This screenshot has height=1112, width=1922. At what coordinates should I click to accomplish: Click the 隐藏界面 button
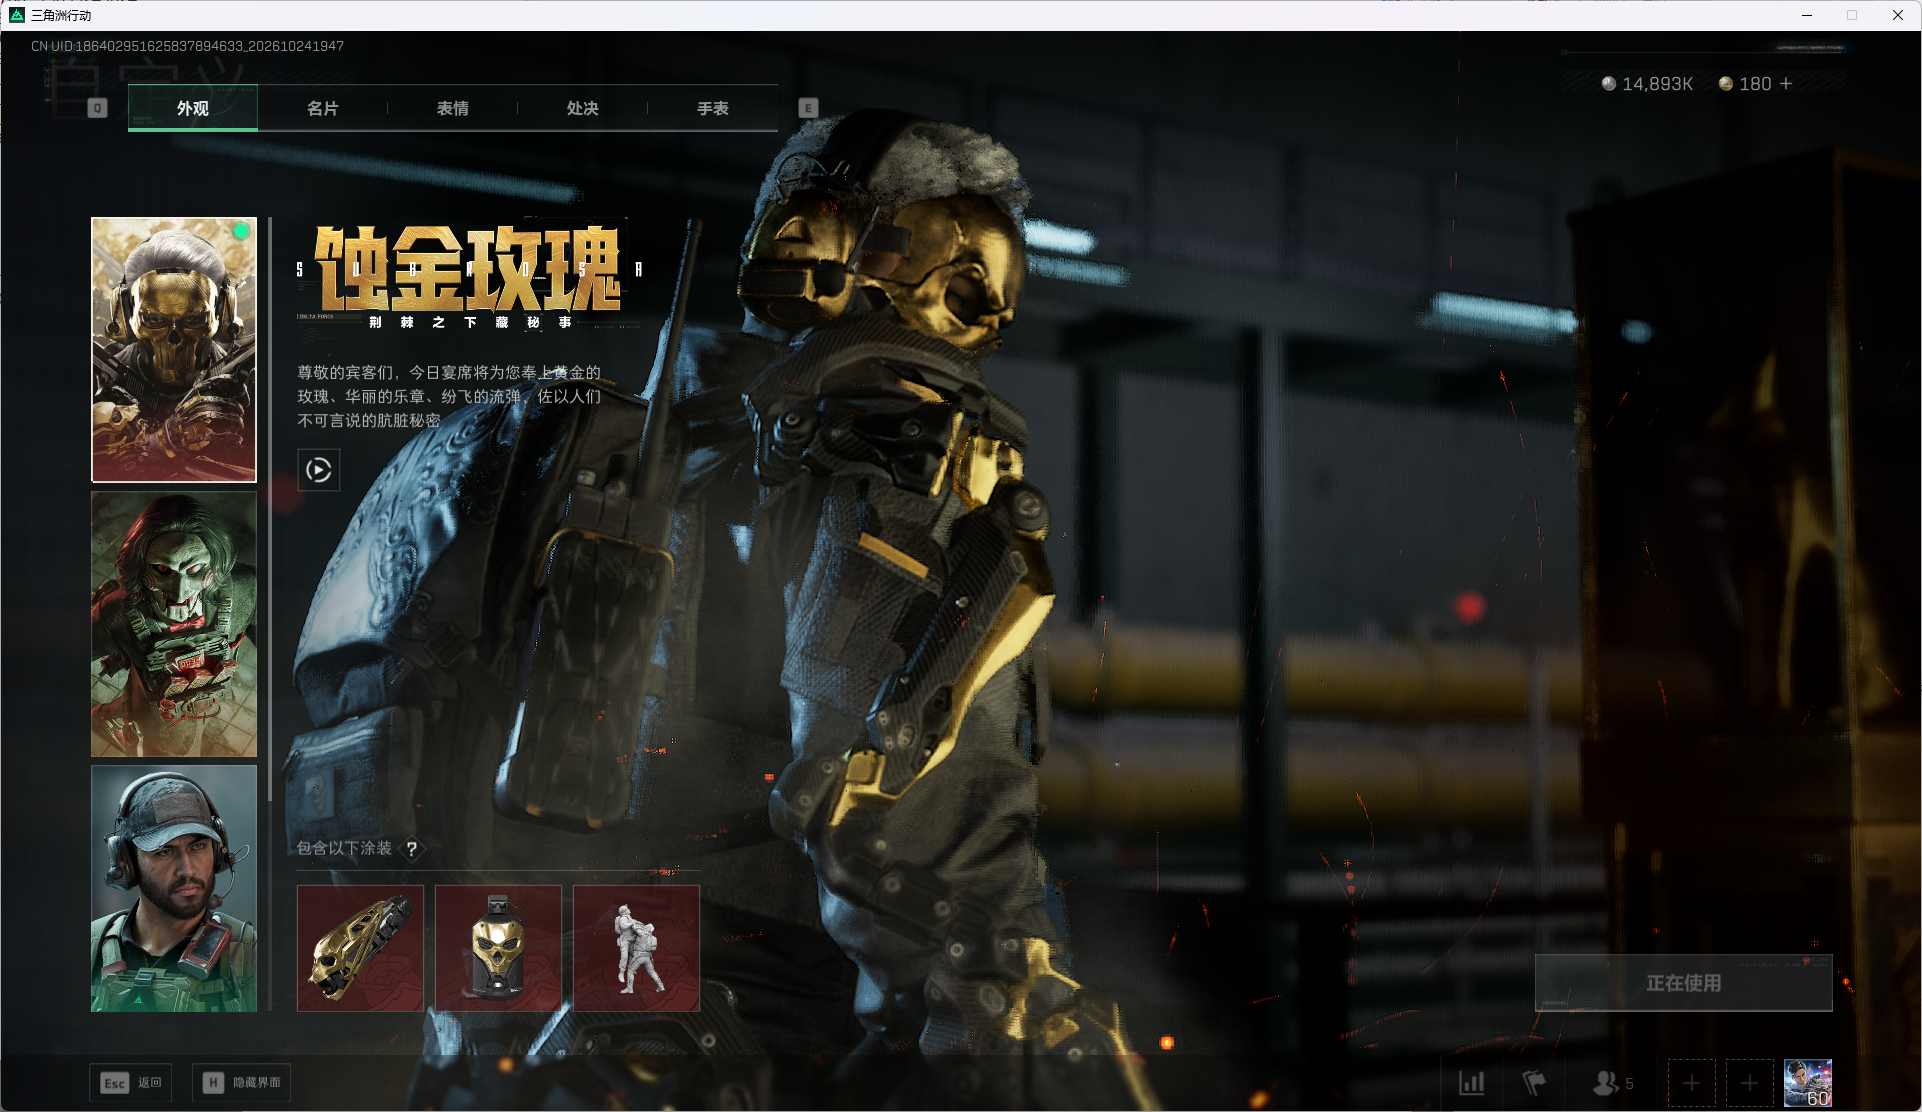242,1083
